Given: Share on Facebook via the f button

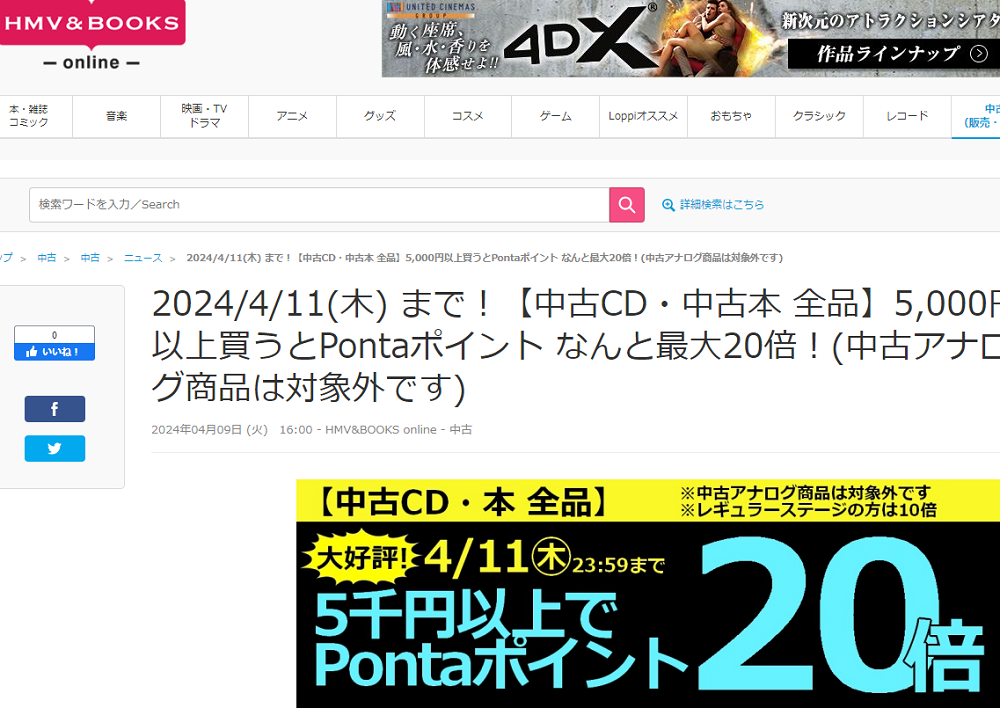Looking at the screenshot, I should (x=55, y=409).
